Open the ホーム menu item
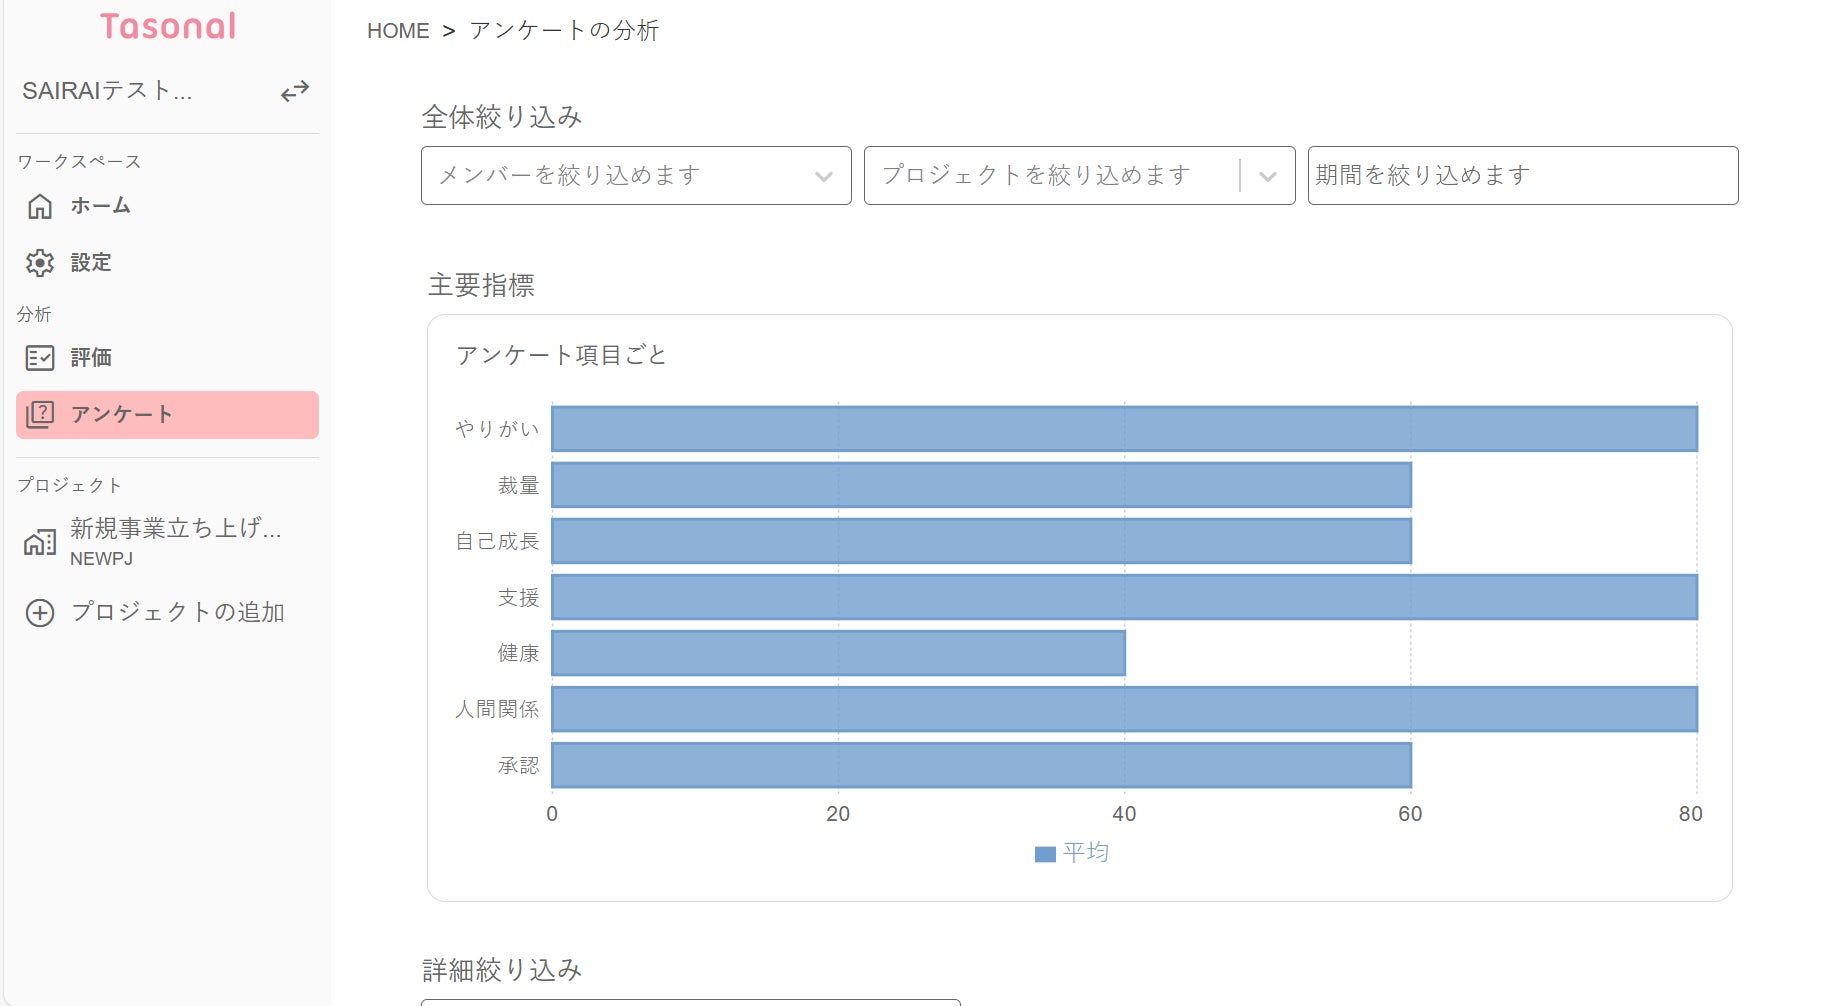The image size is (1827, 1006). 100,206
